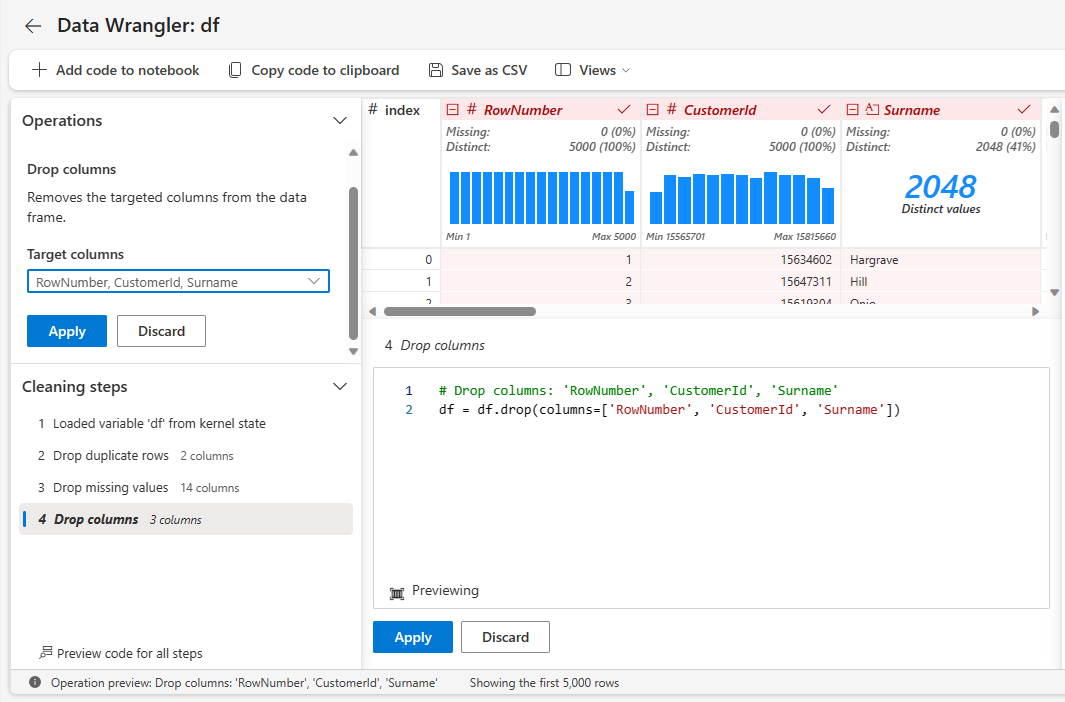This screenshot has height=702, width=1065.
Task: Collapse the Cleaning steps section
Action: click(x=340, y=387)
